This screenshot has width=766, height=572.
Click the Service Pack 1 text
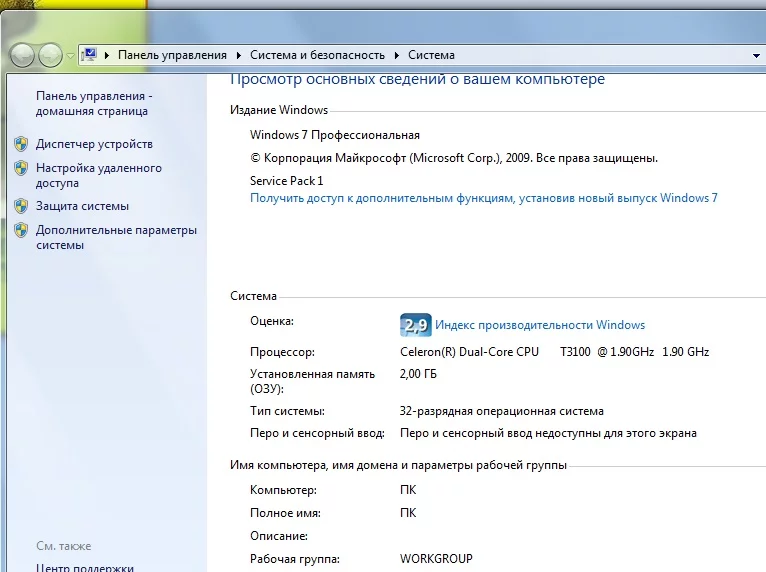point(287,181)
